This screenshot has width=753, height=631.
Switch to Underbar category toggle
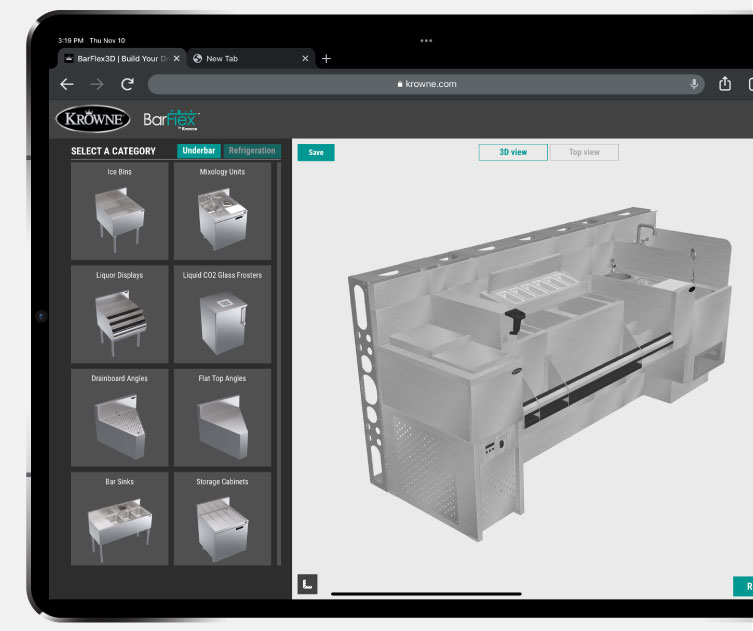coord(199,151)
